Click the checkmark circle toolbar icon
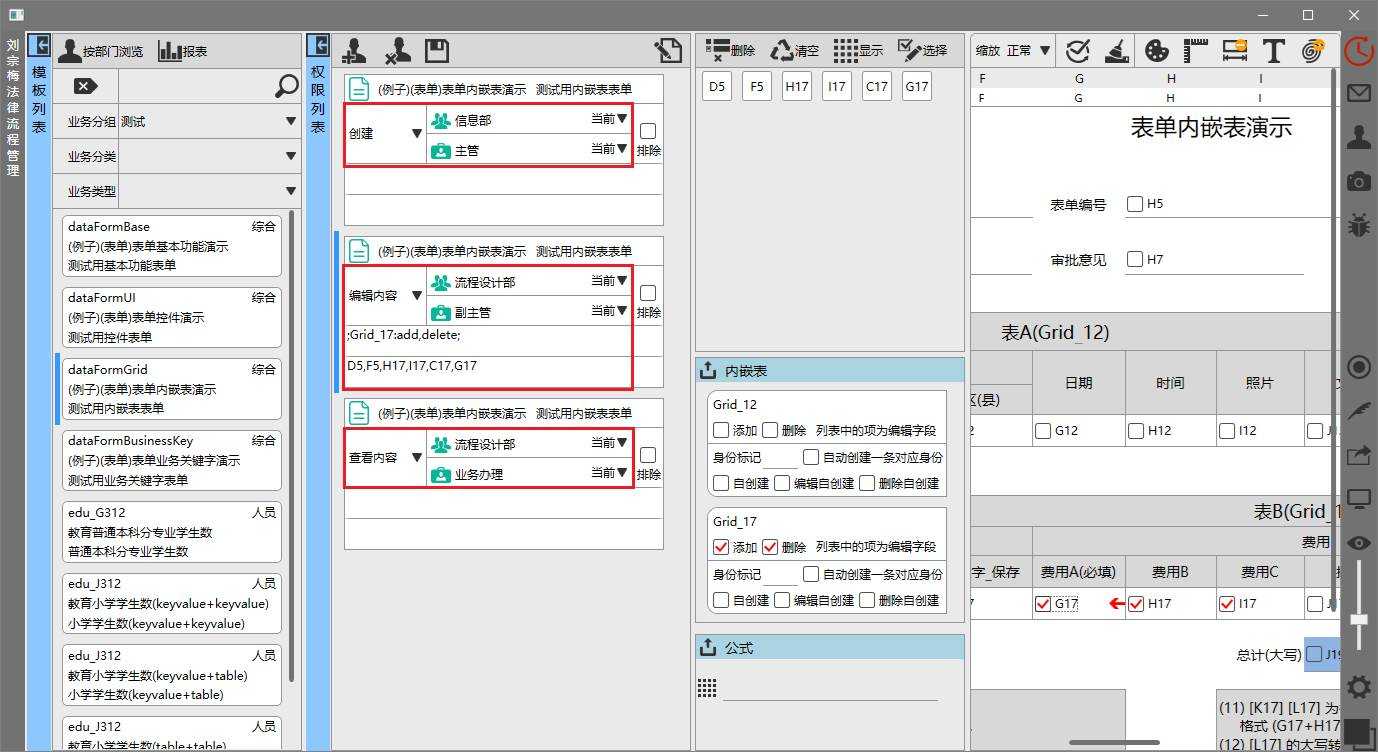 (x=1078, y=51)
